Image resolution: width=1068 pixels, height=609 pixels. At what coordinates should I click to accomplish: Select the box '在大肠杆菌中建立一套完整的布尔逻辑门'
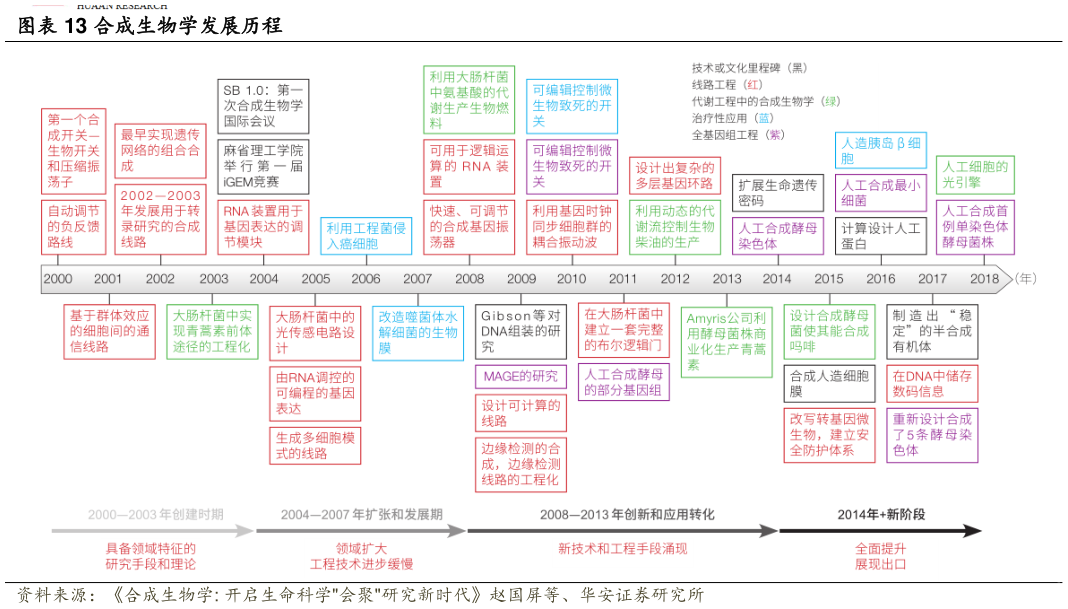624,330
